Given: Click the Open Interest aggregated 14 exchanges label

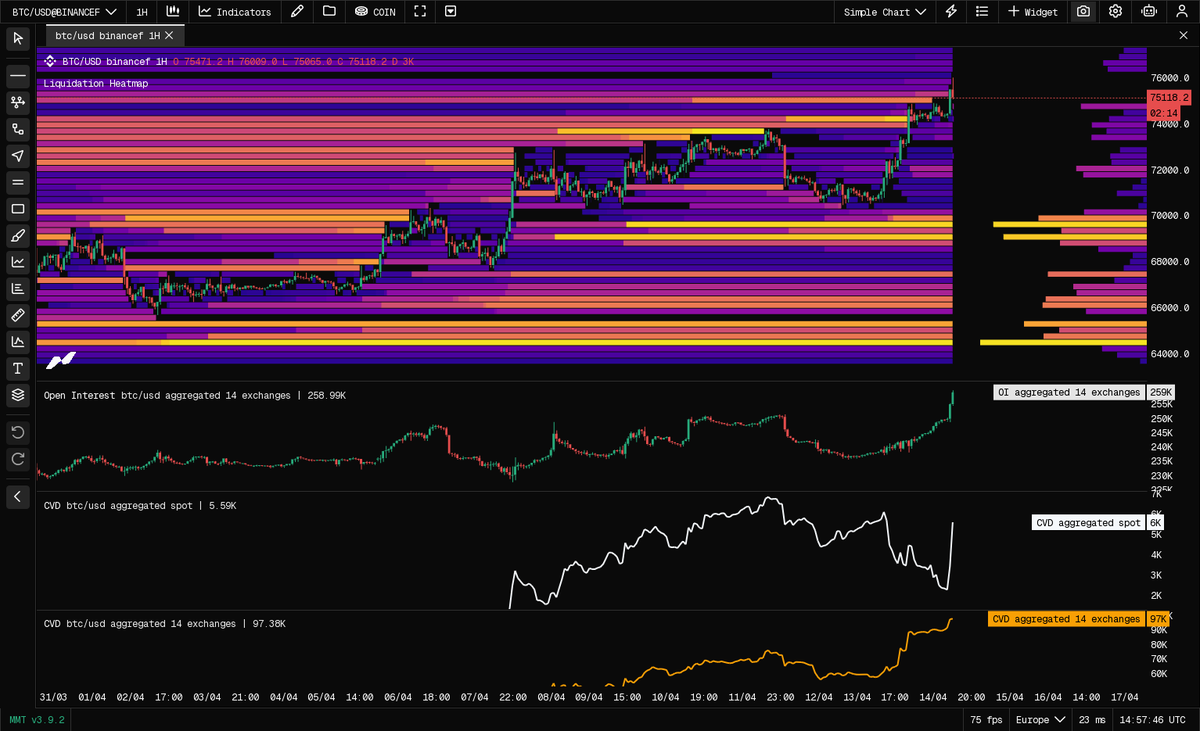Looking at the screenshot, I should tap(195, 396).
